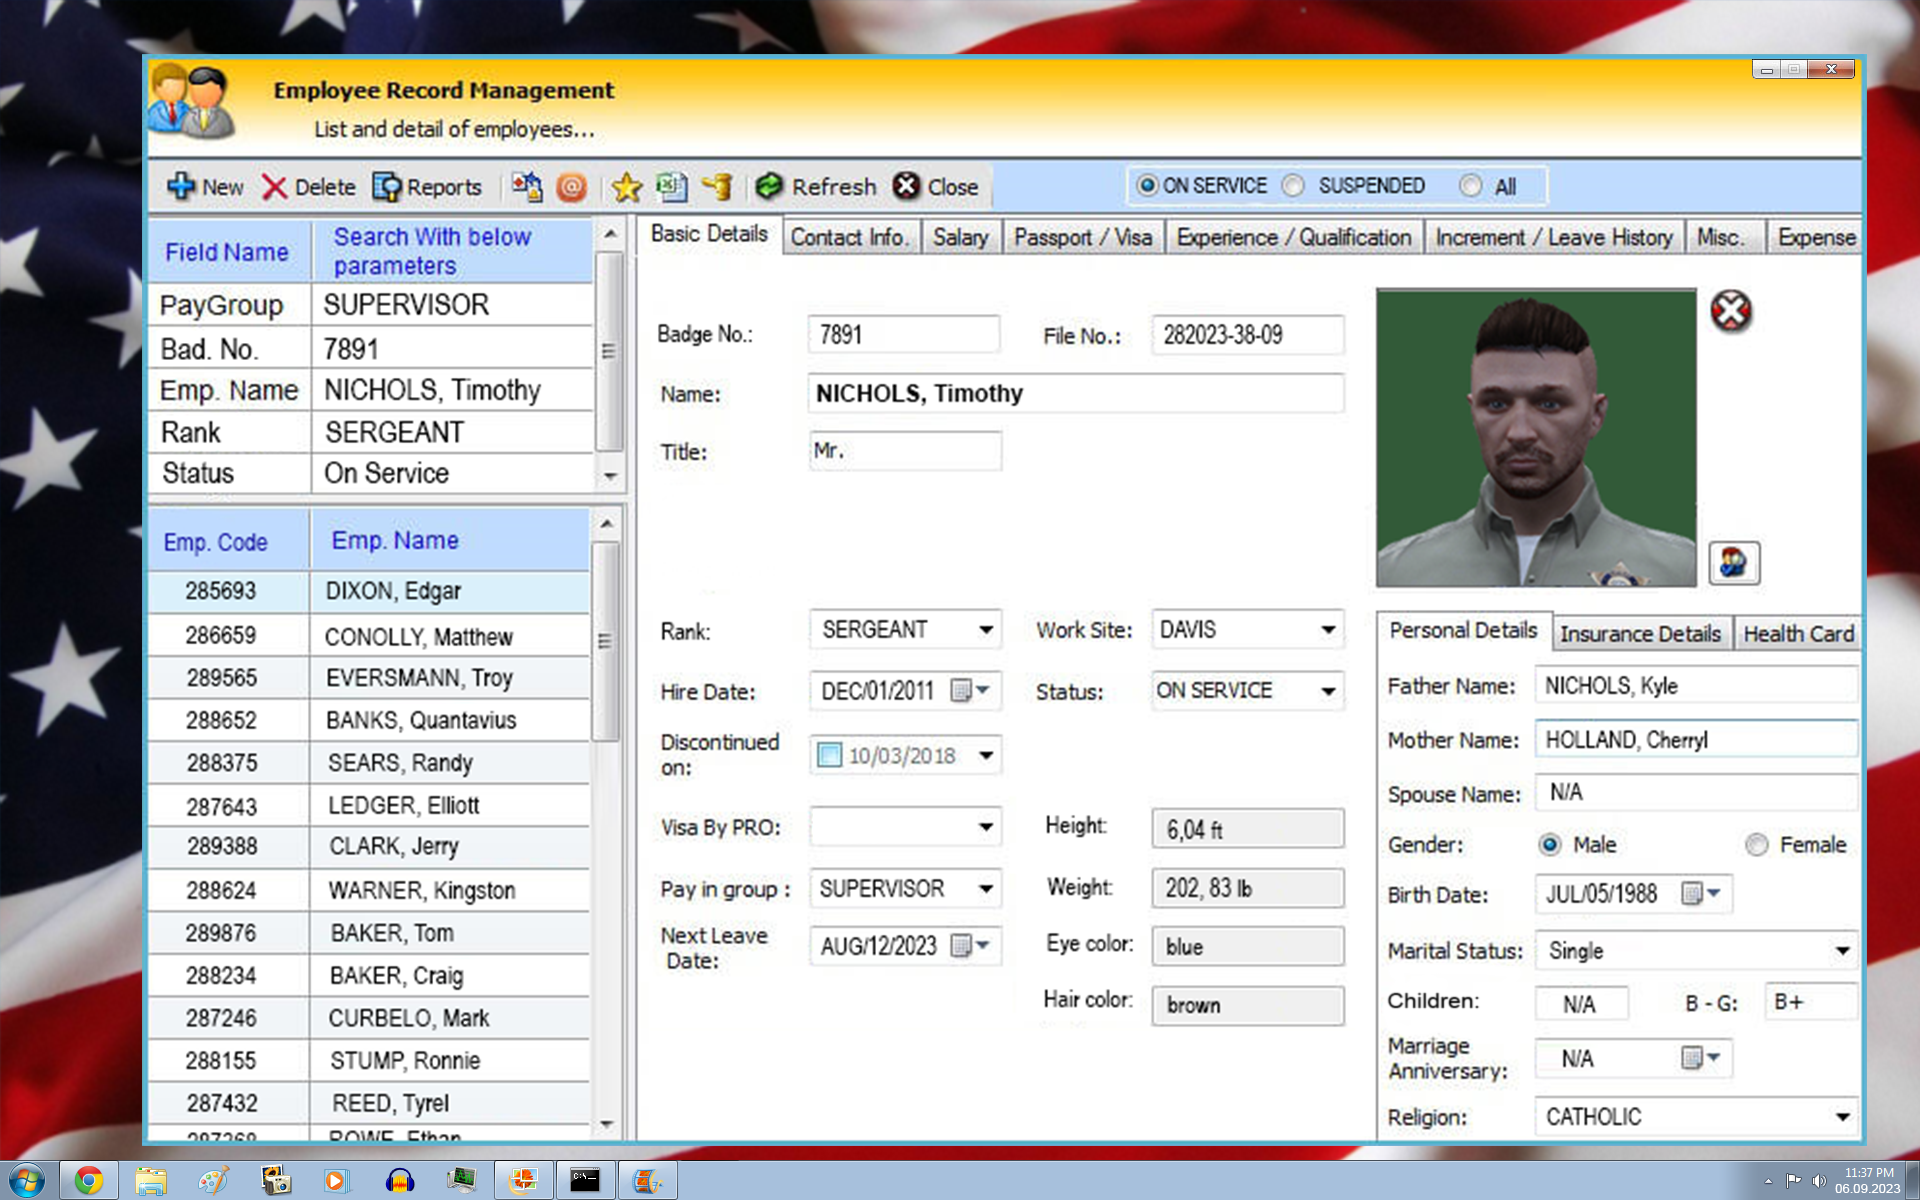Switch to the Contact Info. tab

pos(851,237)
